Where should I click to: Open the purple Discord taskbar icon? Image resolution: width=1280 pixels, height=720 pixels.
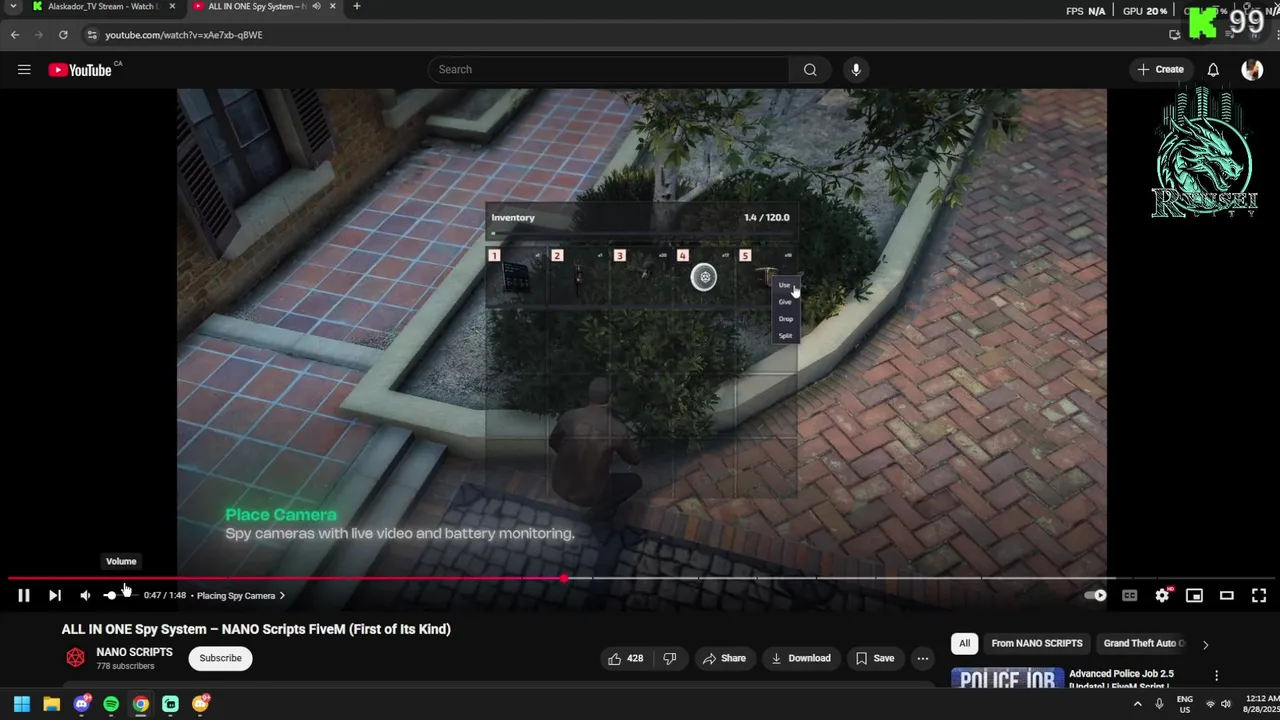(x=82, y=704)
